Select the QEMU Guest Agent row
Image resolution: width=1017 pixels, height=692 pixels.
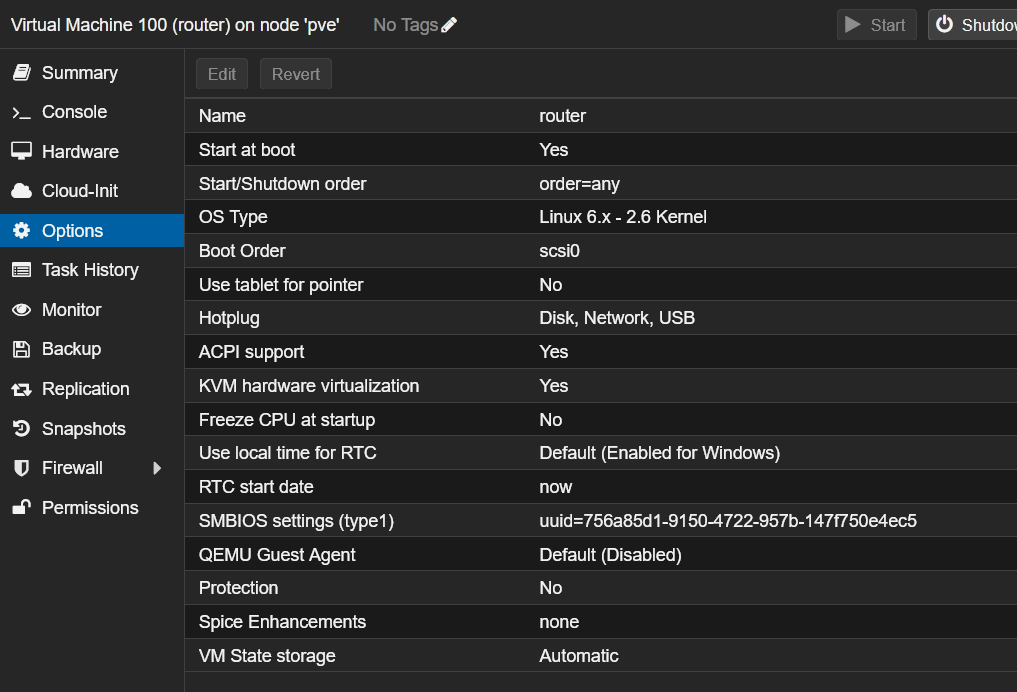600,555
